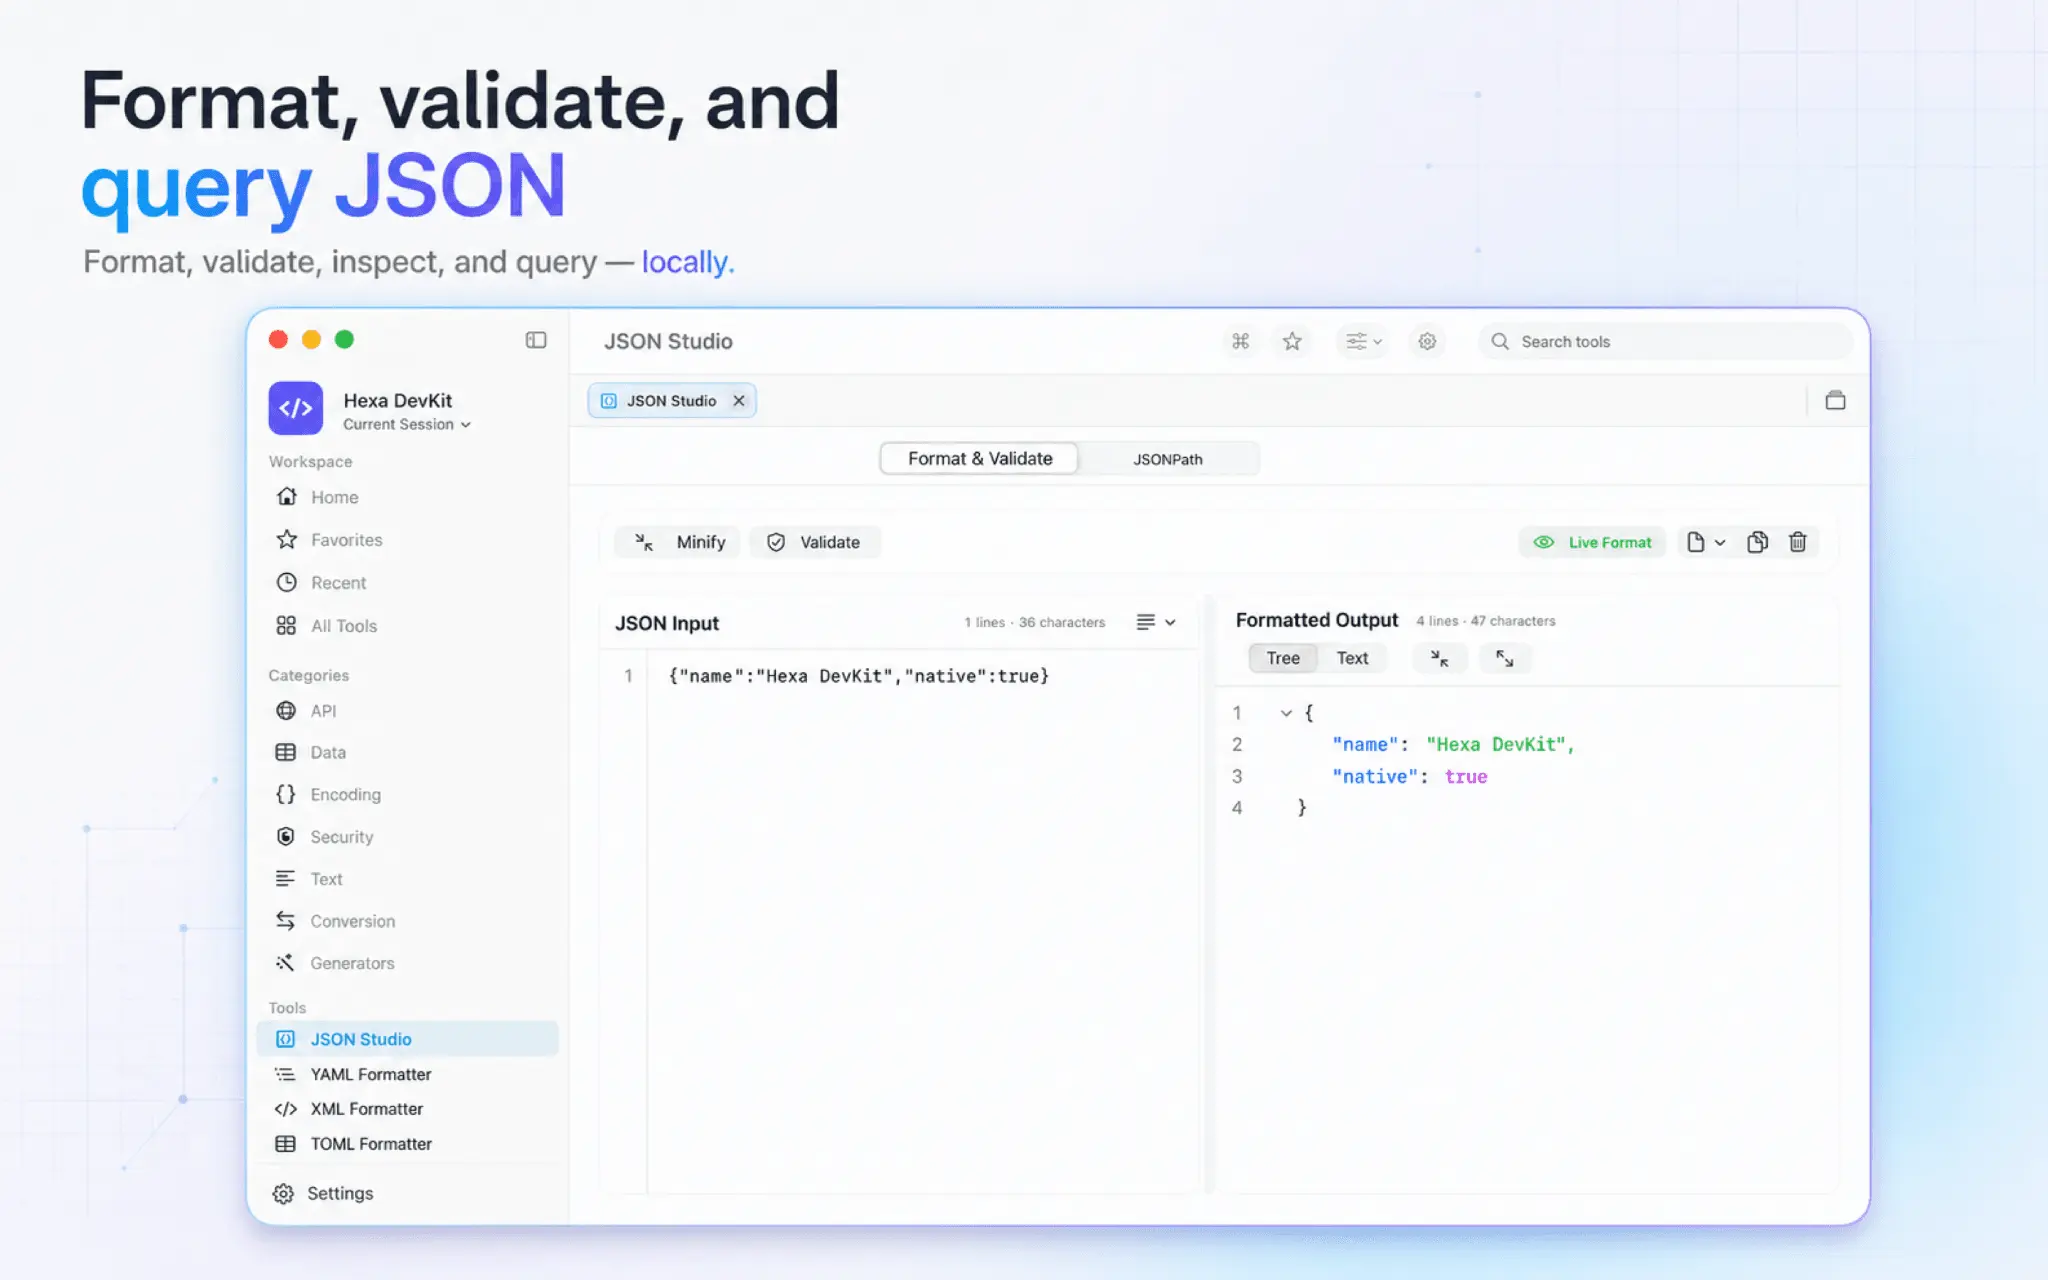
Task: Focus the Search tools field
Action: (x=1665, y=342)
